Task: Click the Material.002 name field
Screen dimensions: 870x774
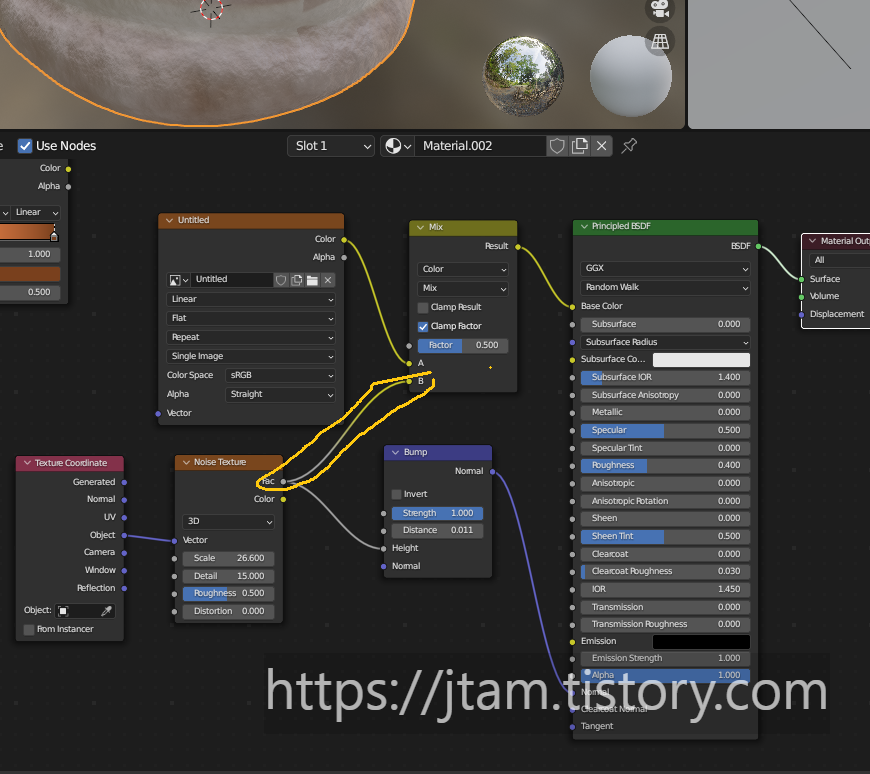Action: 480,146
